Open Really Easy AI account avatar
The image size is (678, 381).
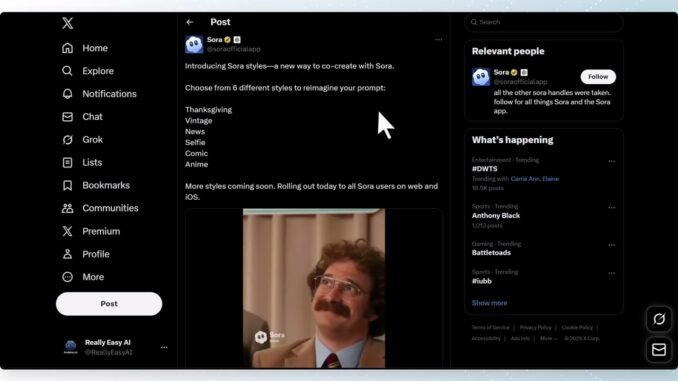click(70, 347)
